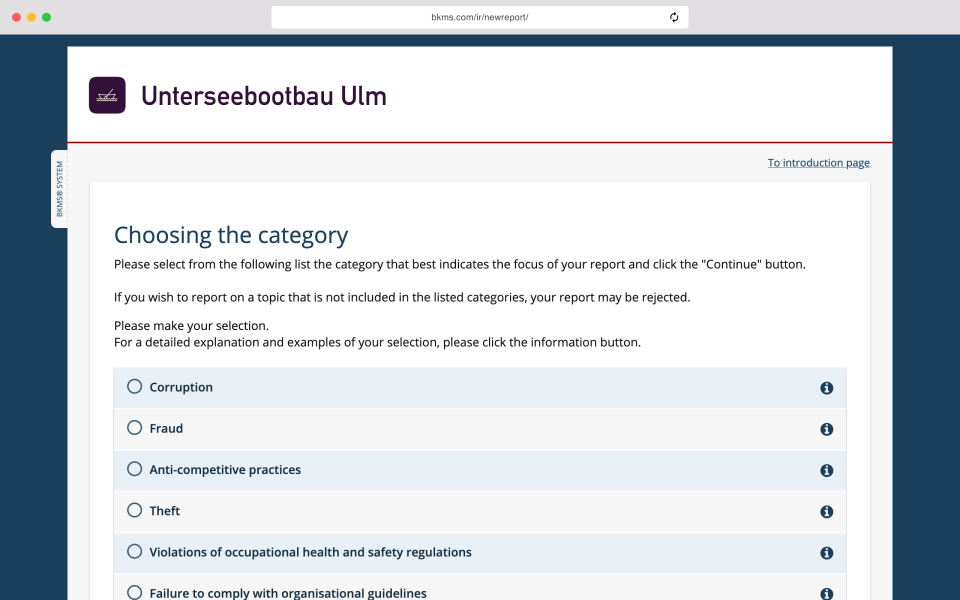Open the info icon for Theft
The width and height of the screenshot is (960, 600).
click(826, 511)
